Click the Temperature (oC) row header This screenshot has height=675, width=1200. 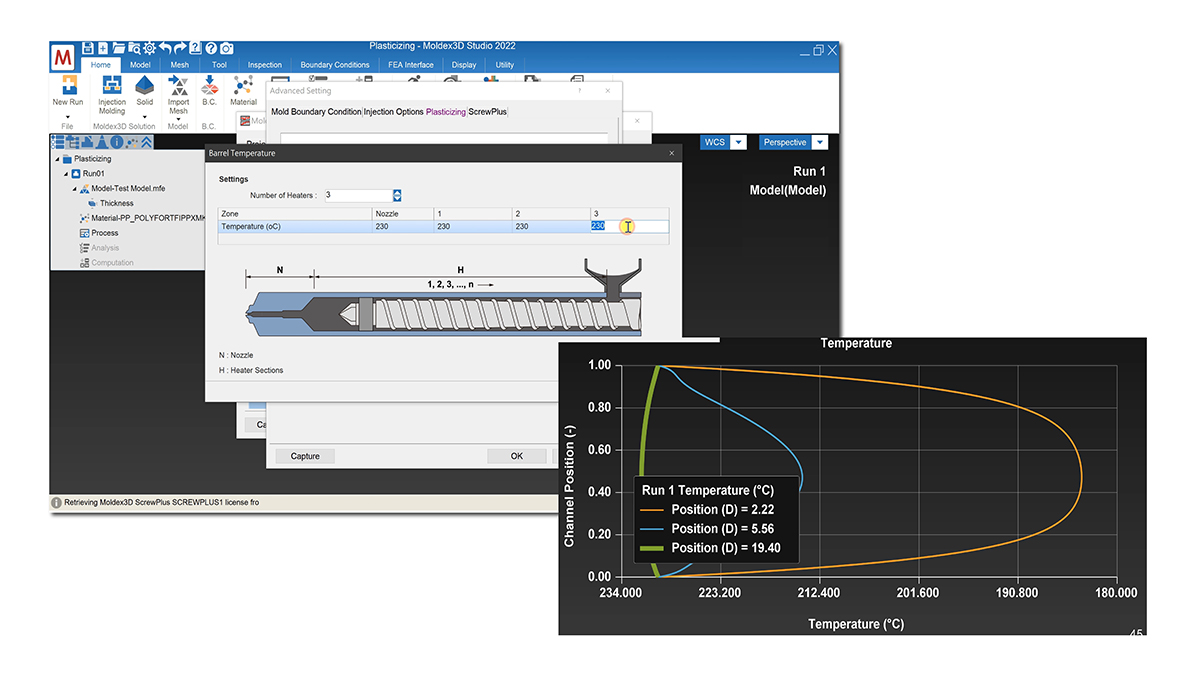(295, 226)
